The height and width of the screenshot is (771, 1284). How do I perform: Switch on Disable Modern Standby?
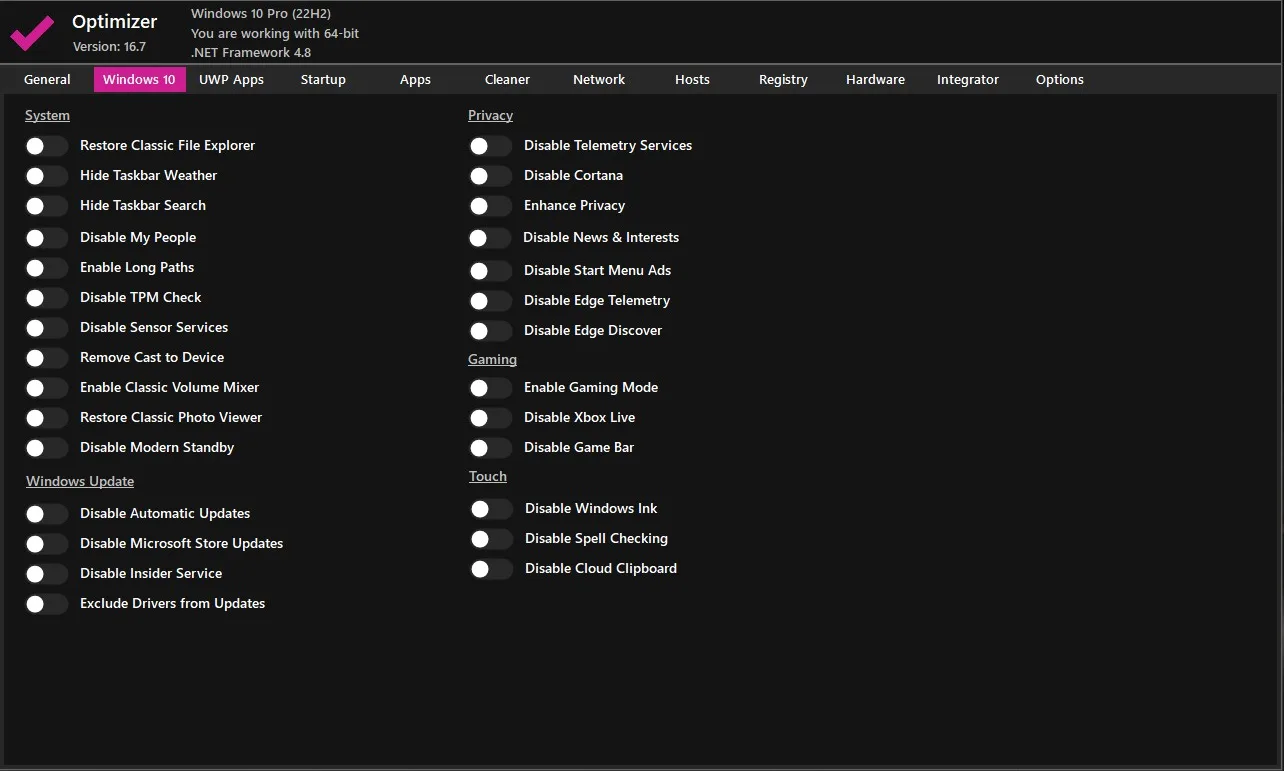46,448
